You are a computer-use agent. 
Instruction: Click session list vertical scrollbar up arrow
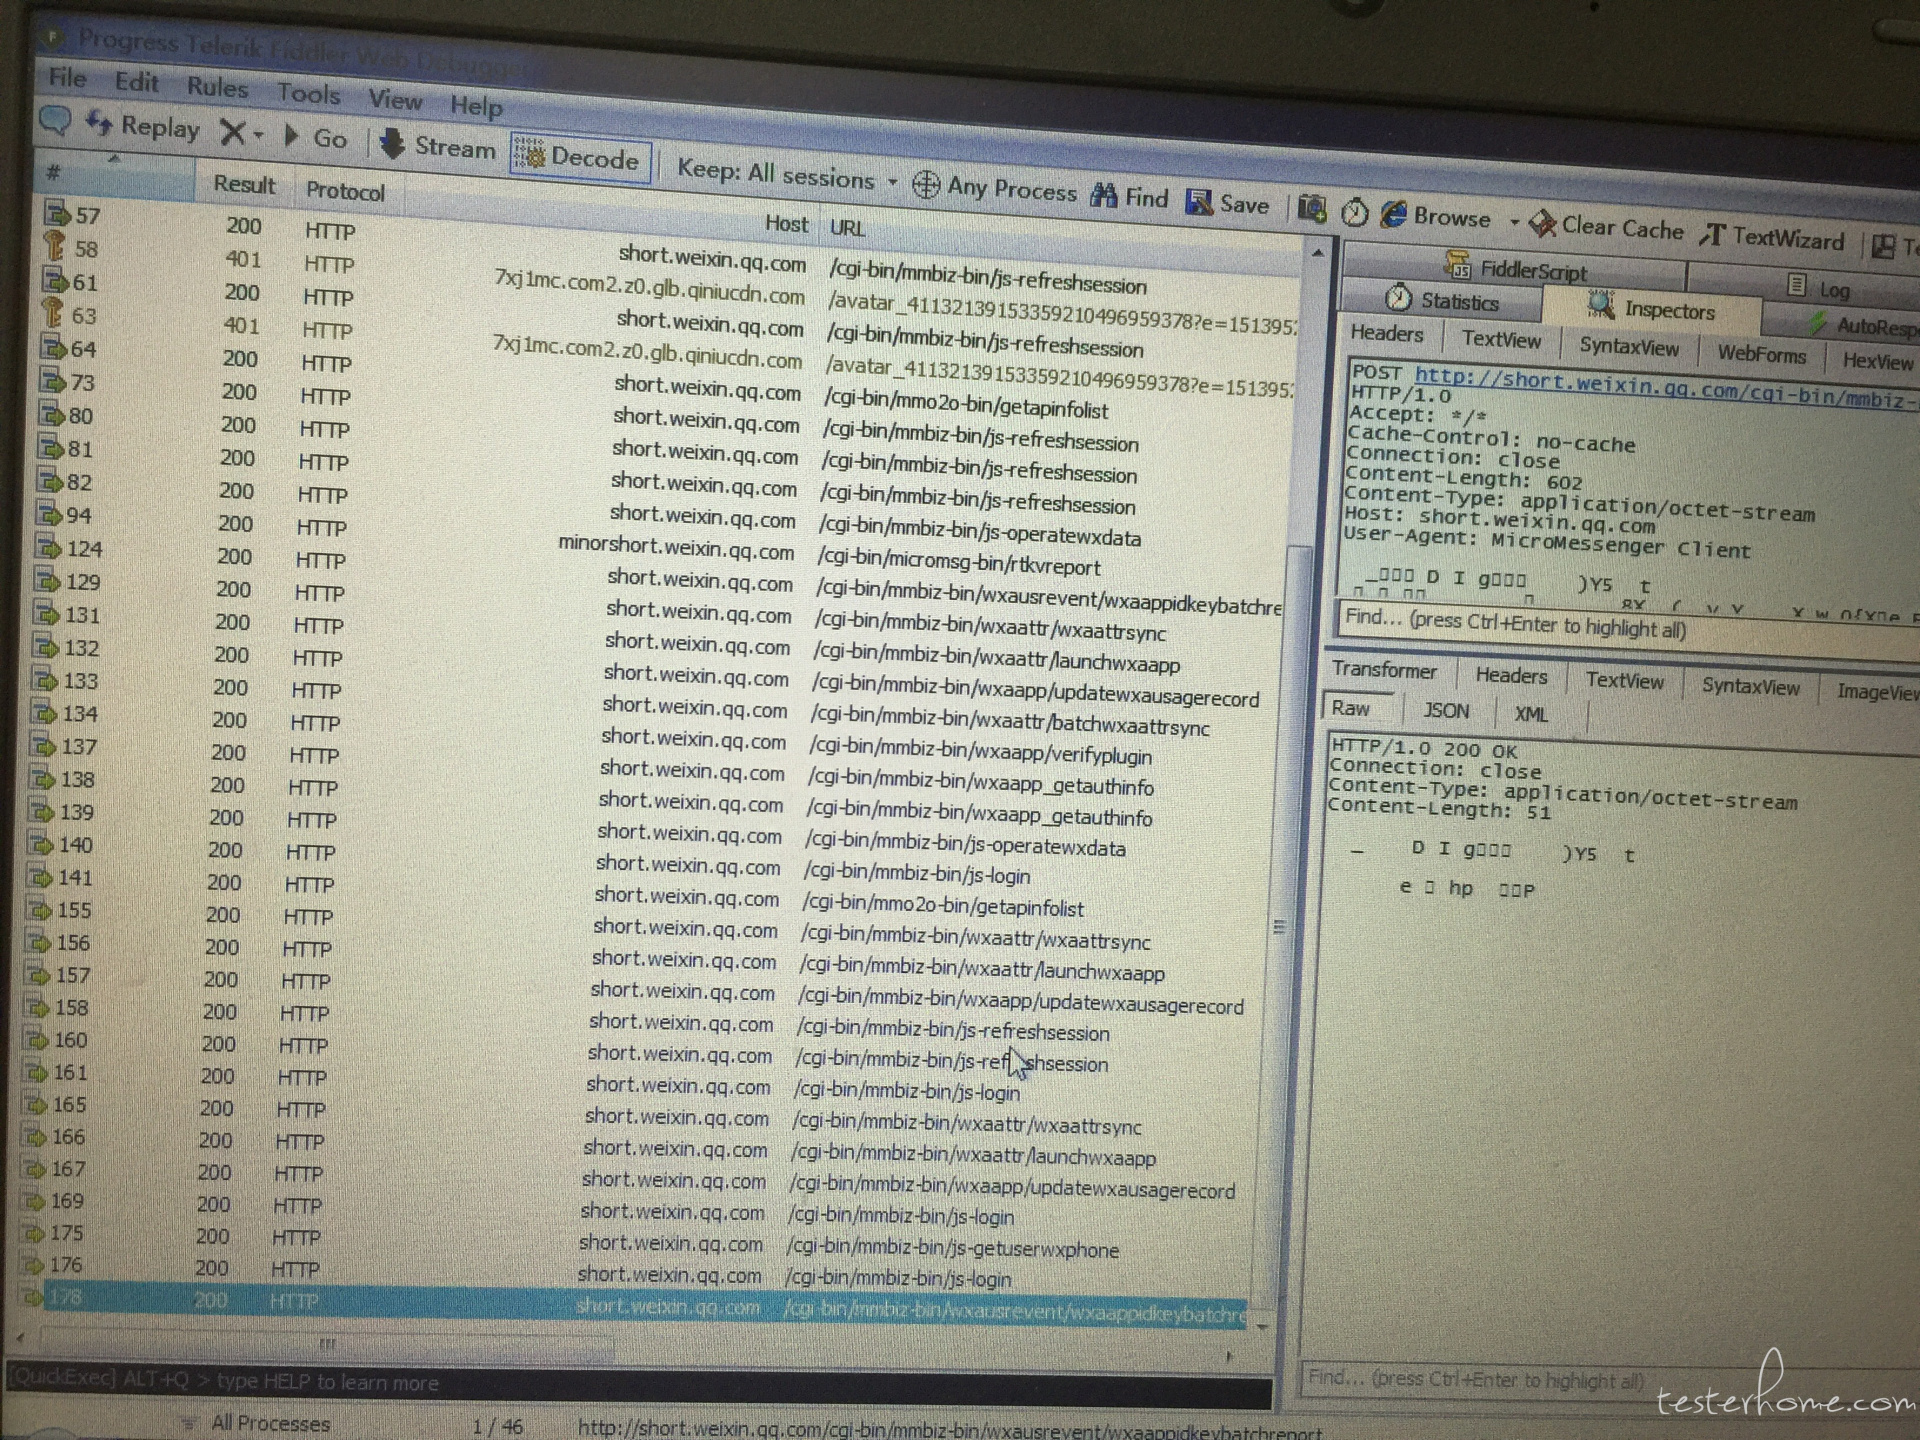pyautogui.click(x=1318, y=253)
